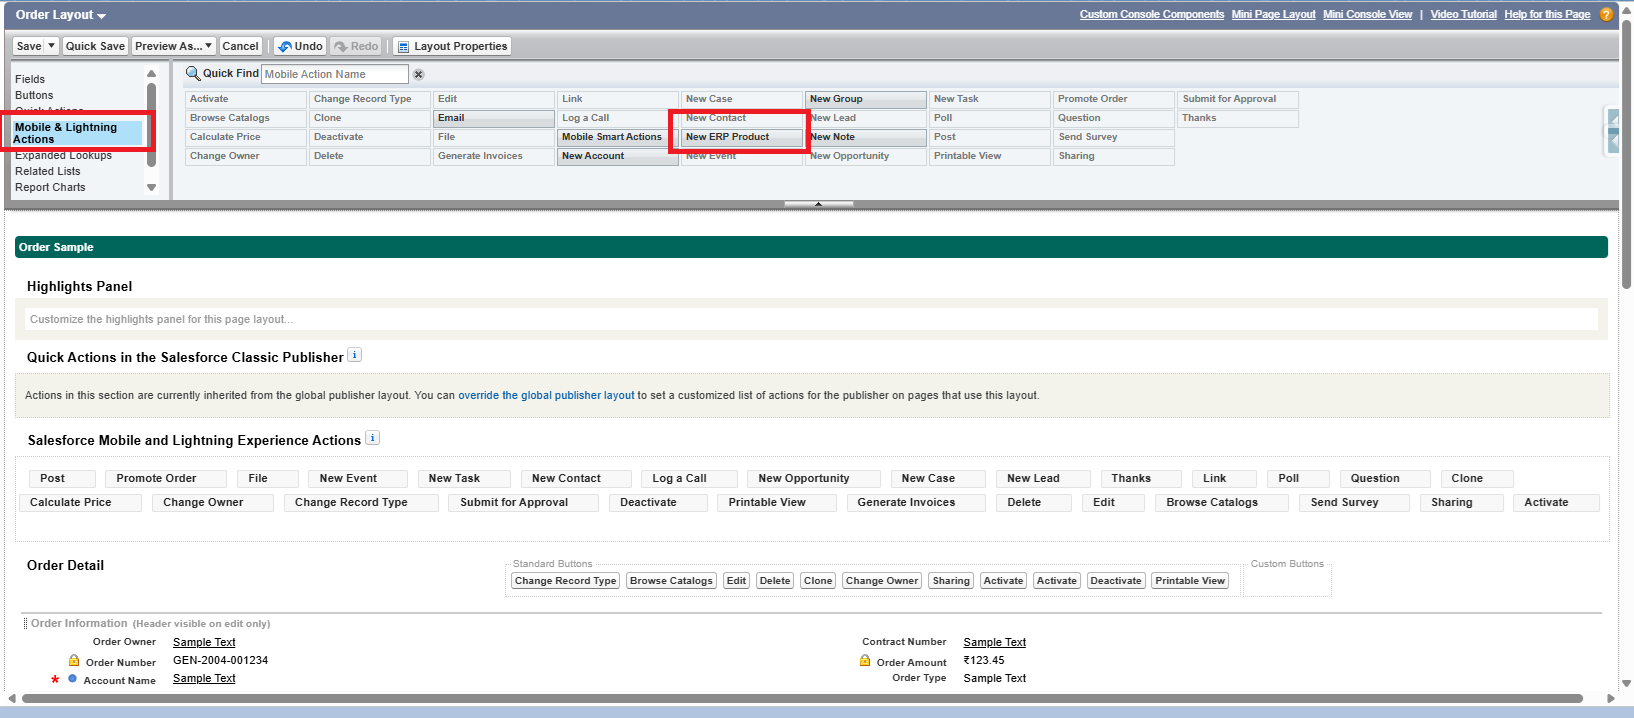Image resolution: width=1634 pixels, height=718 pixels.
Task: Click the Quick Find magnifier icon
Action: tap(193, 73)
